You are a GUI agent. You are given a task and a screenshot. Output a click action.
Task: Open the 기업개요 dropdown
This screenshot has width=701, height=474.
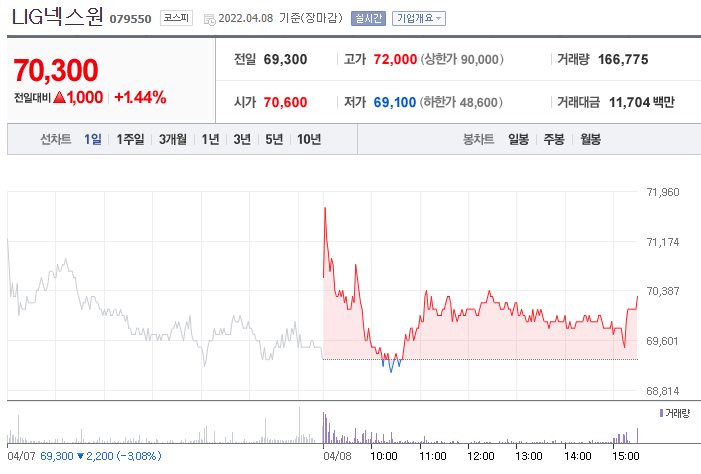(x=419, y=18)
